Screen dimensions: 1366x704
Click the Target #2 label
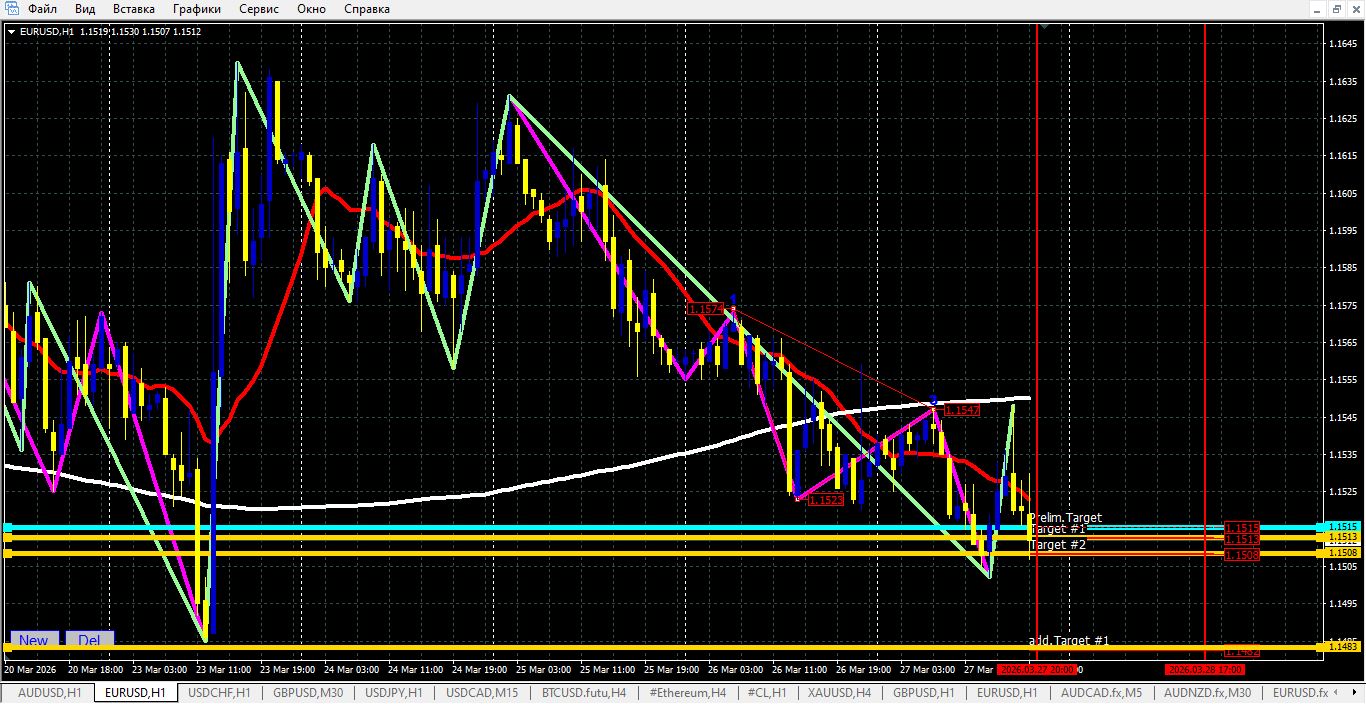[1058, 545]
